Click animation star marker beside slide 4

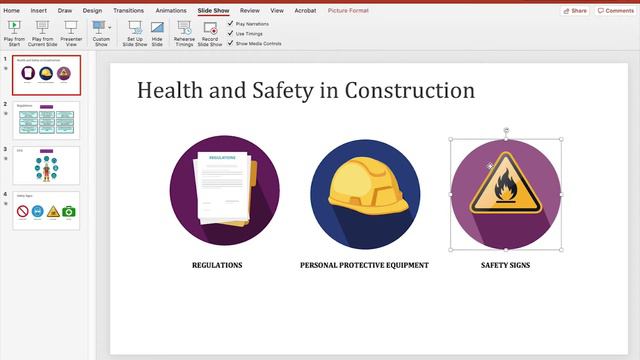[x=6, y=203]
